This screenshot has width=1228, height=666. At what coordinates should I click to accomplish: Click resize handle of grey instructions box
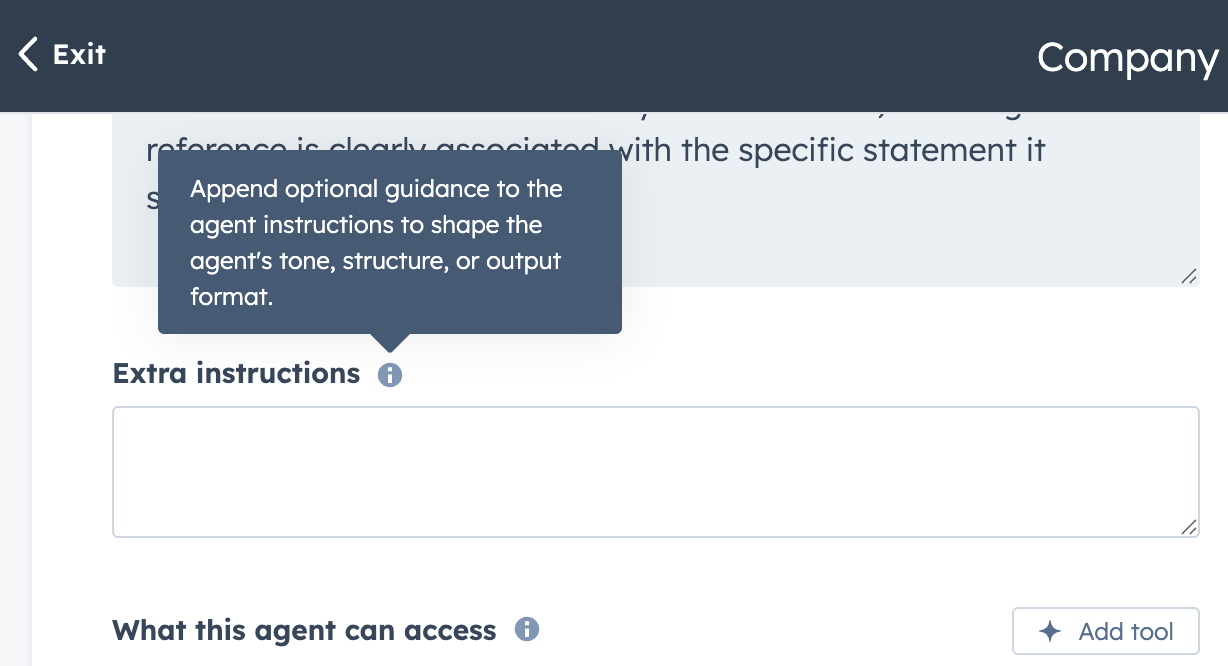point(1188,277)
